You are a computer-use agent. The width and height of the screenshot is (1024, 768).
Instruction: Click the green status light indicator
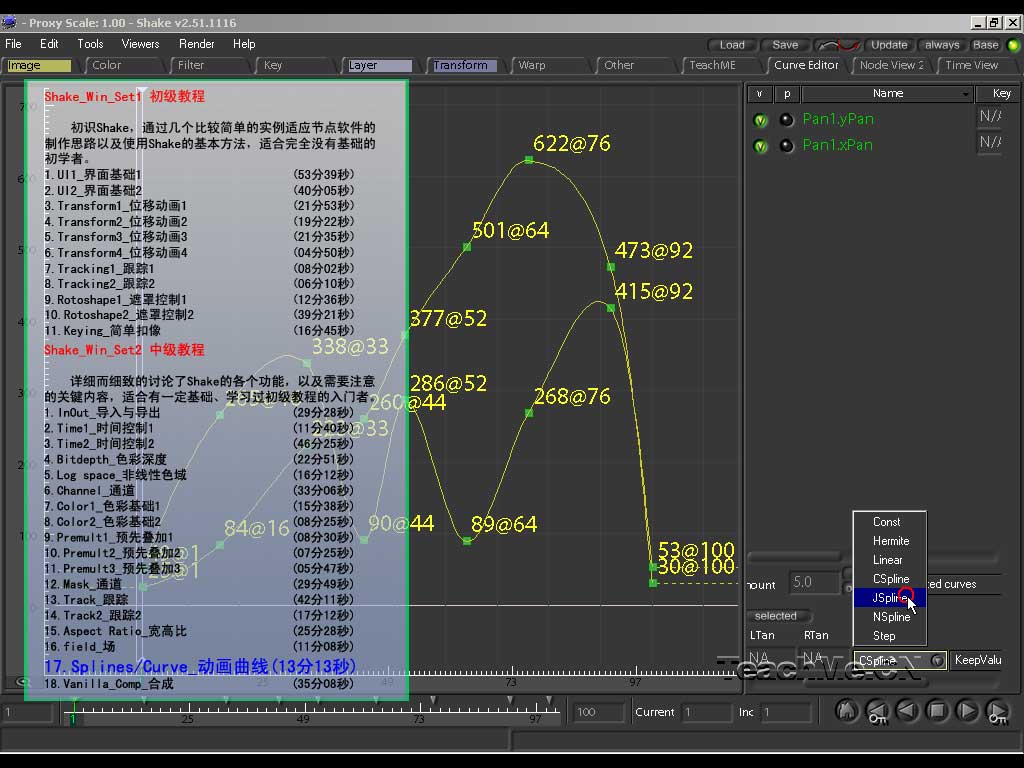click(1013, 45)
